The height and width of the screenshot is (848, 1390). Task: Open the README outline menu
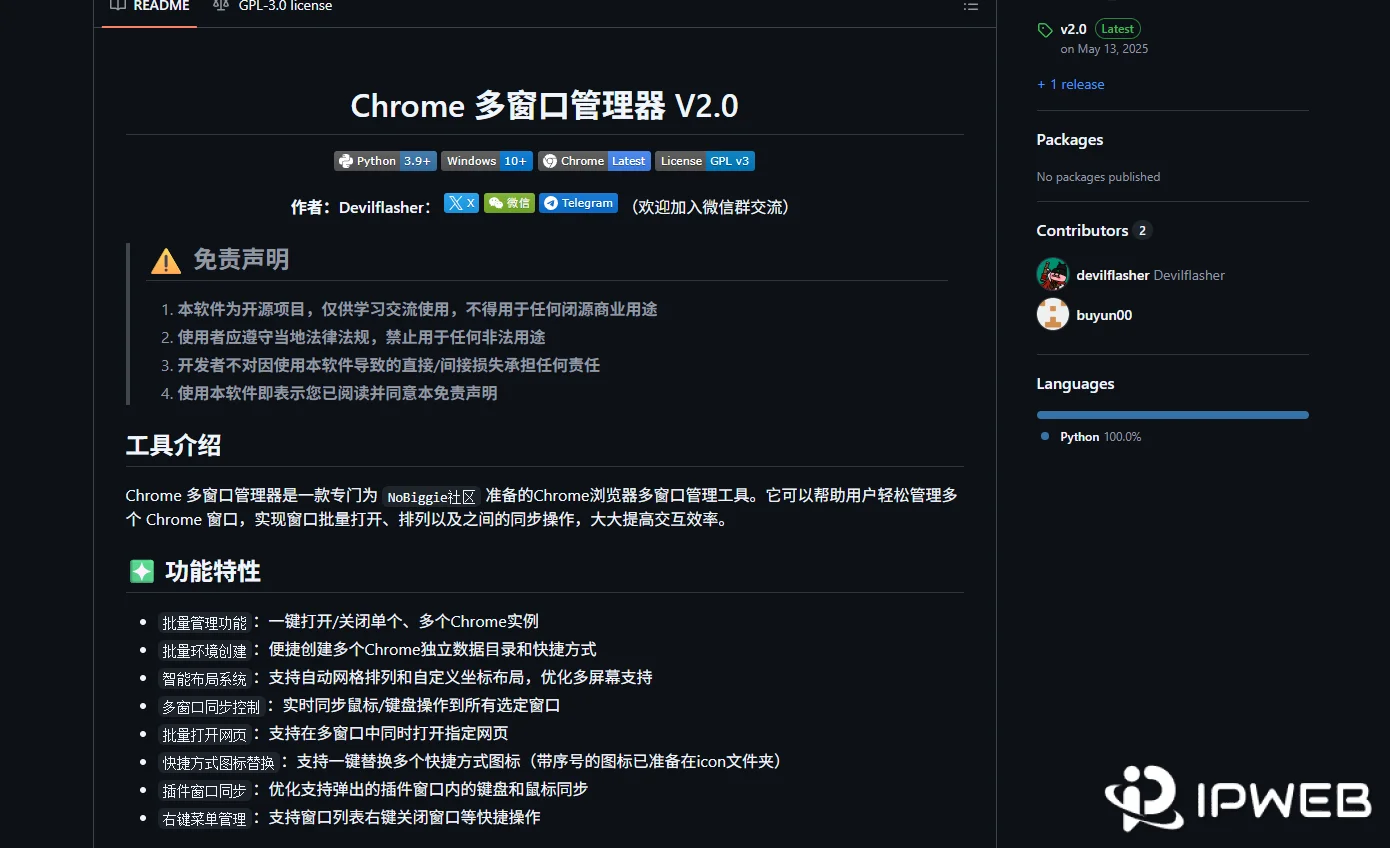pyautogui.click(x=970, y=7)
